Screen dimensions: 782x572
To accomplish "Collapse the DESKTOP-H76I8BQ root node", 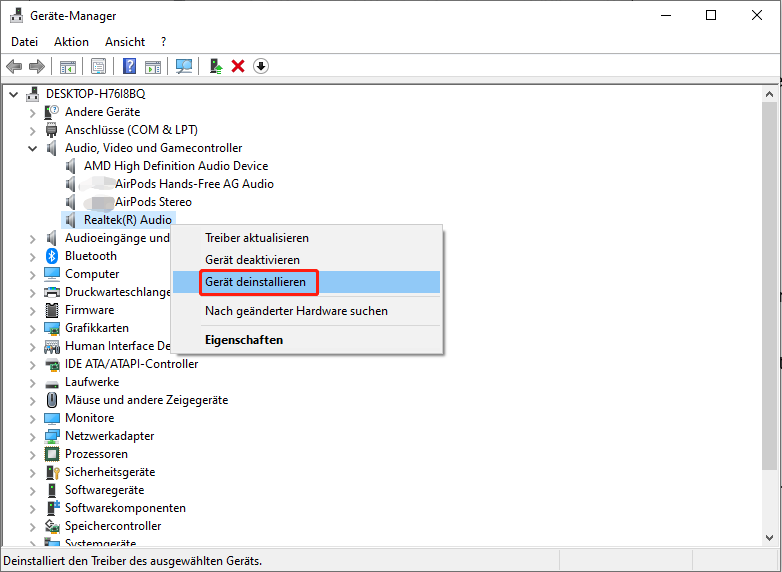I will click(13, 94).
